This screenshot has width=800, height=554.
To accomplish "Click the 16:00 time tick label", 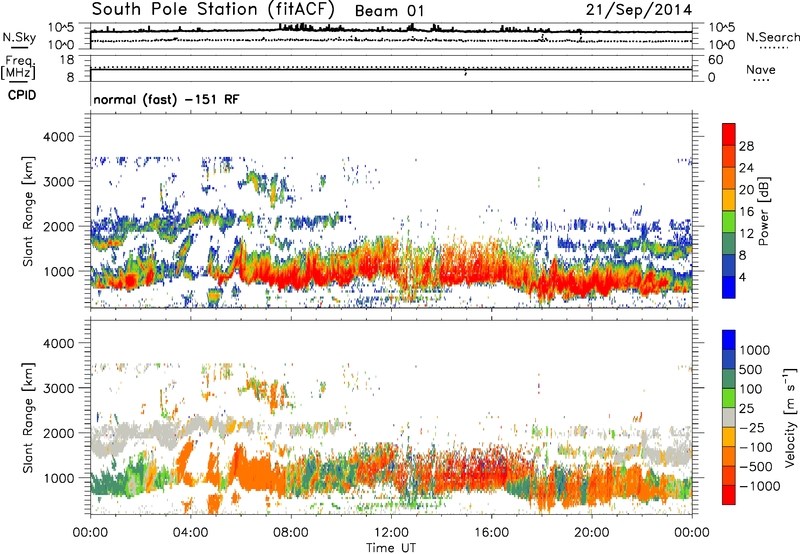I will click(491, 533).
